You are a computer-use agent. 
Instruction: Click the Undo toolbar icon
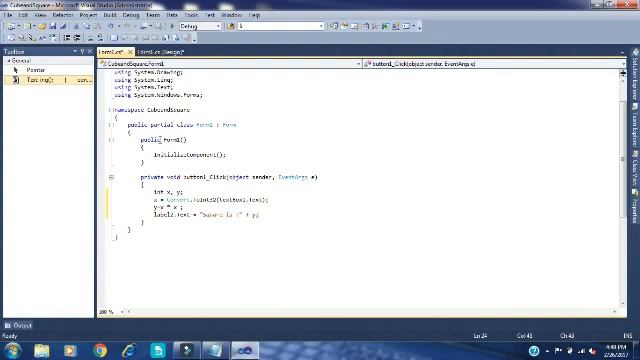coord(111,26)
